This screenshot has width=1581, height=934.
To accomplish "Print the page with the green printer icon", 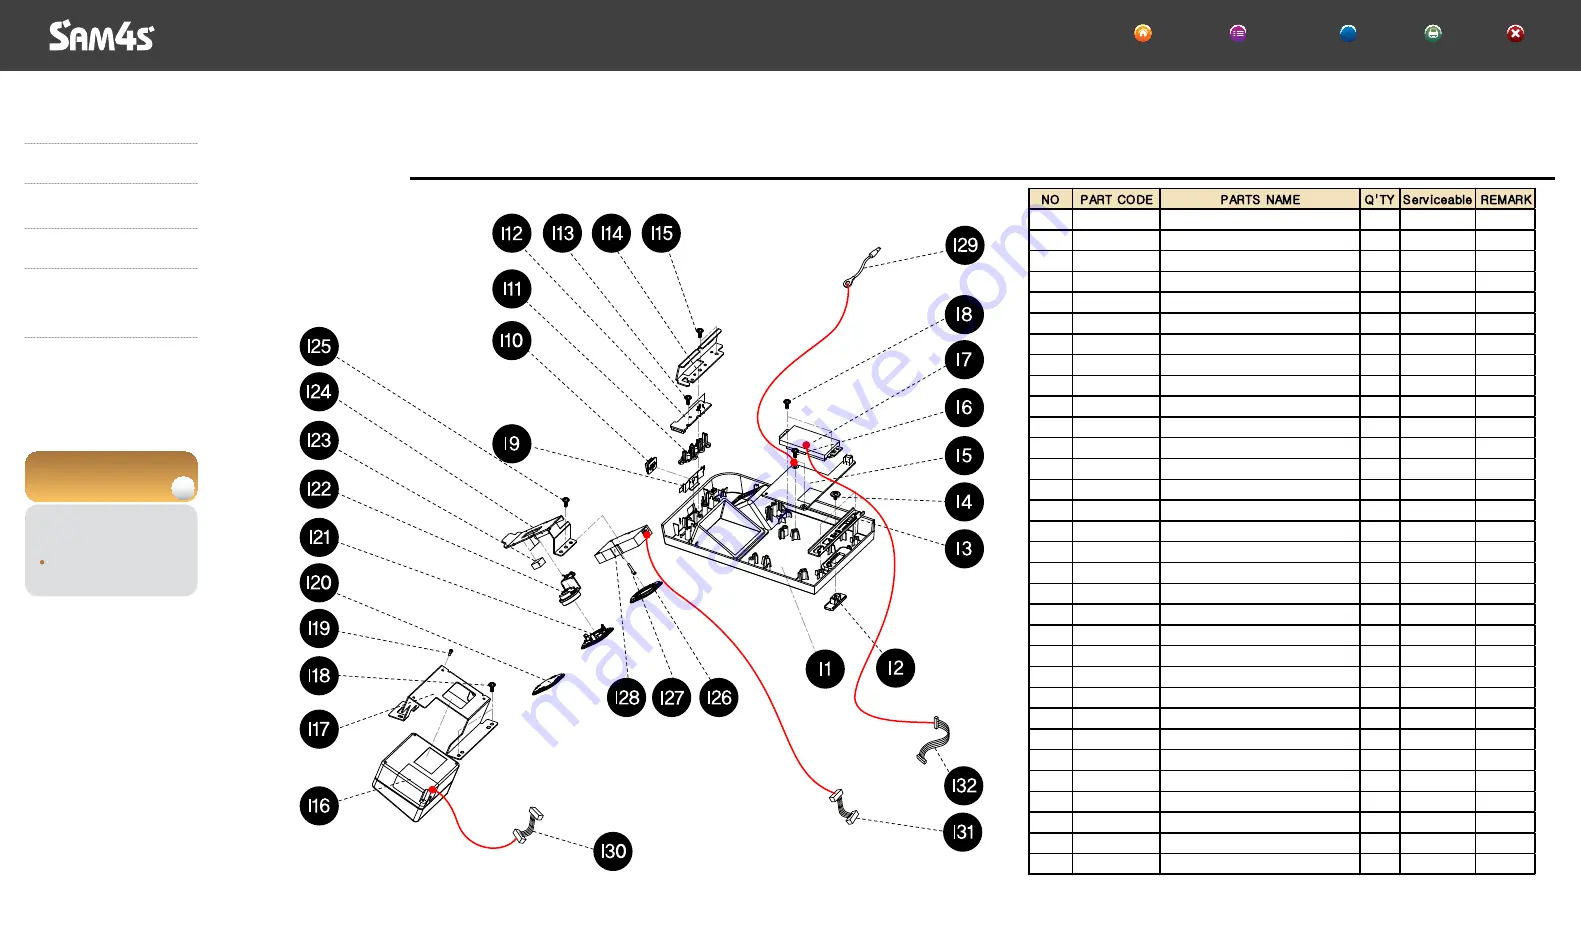I will tap(1433, 33).
